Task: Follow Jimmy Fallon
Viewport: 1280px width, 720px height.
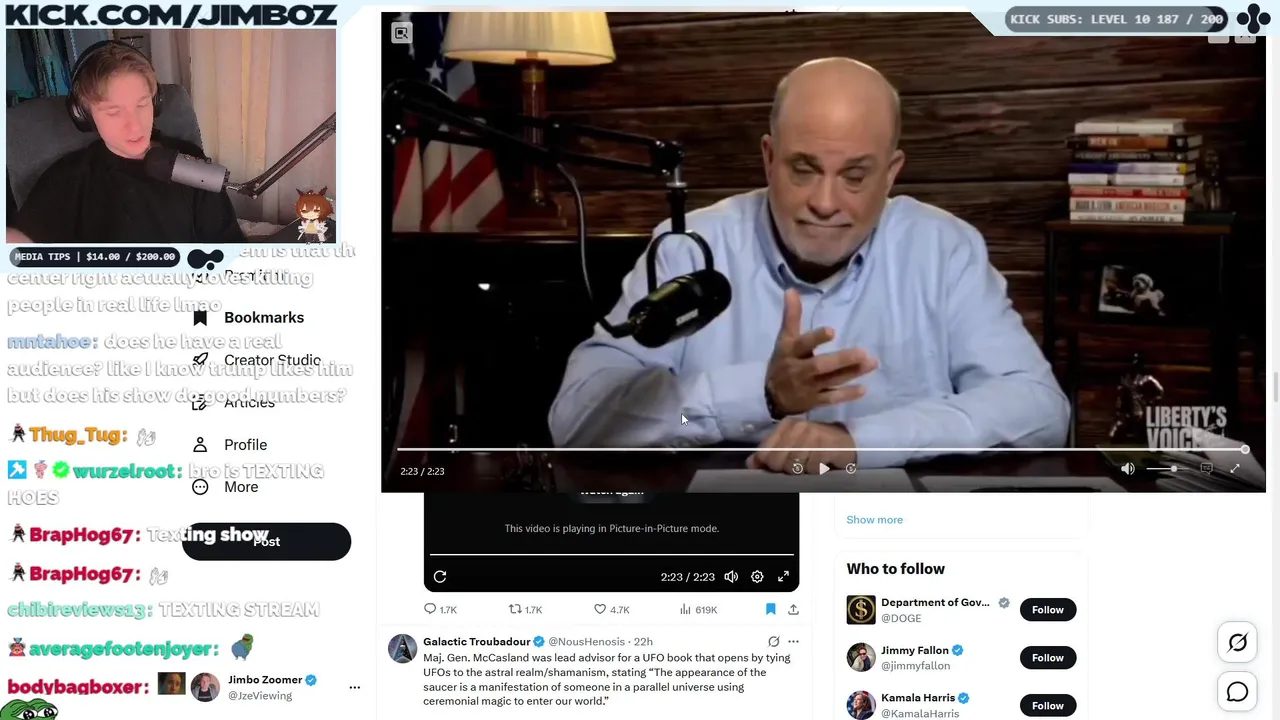Action: click(x=1047, y=657)
